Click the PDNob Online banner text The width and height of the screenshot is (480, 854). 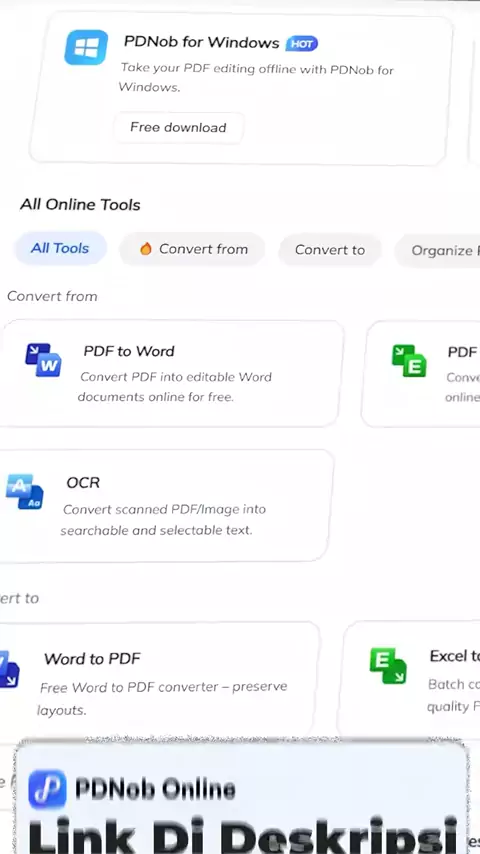[x=155, y=789]
